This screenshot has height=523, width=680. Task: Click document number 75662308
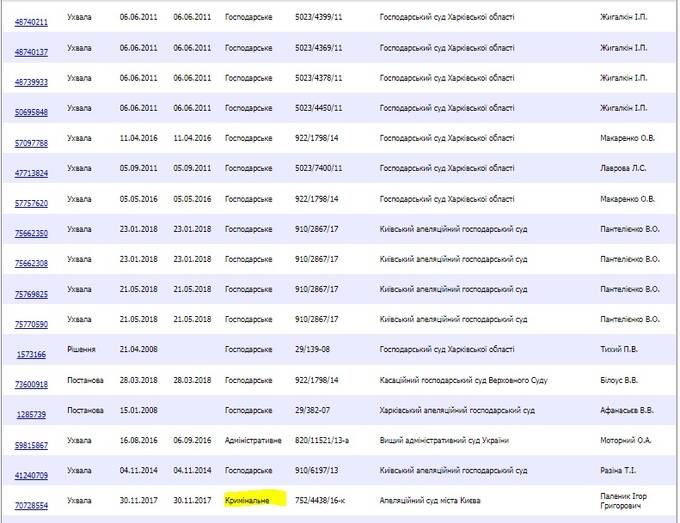coord(31,264)
